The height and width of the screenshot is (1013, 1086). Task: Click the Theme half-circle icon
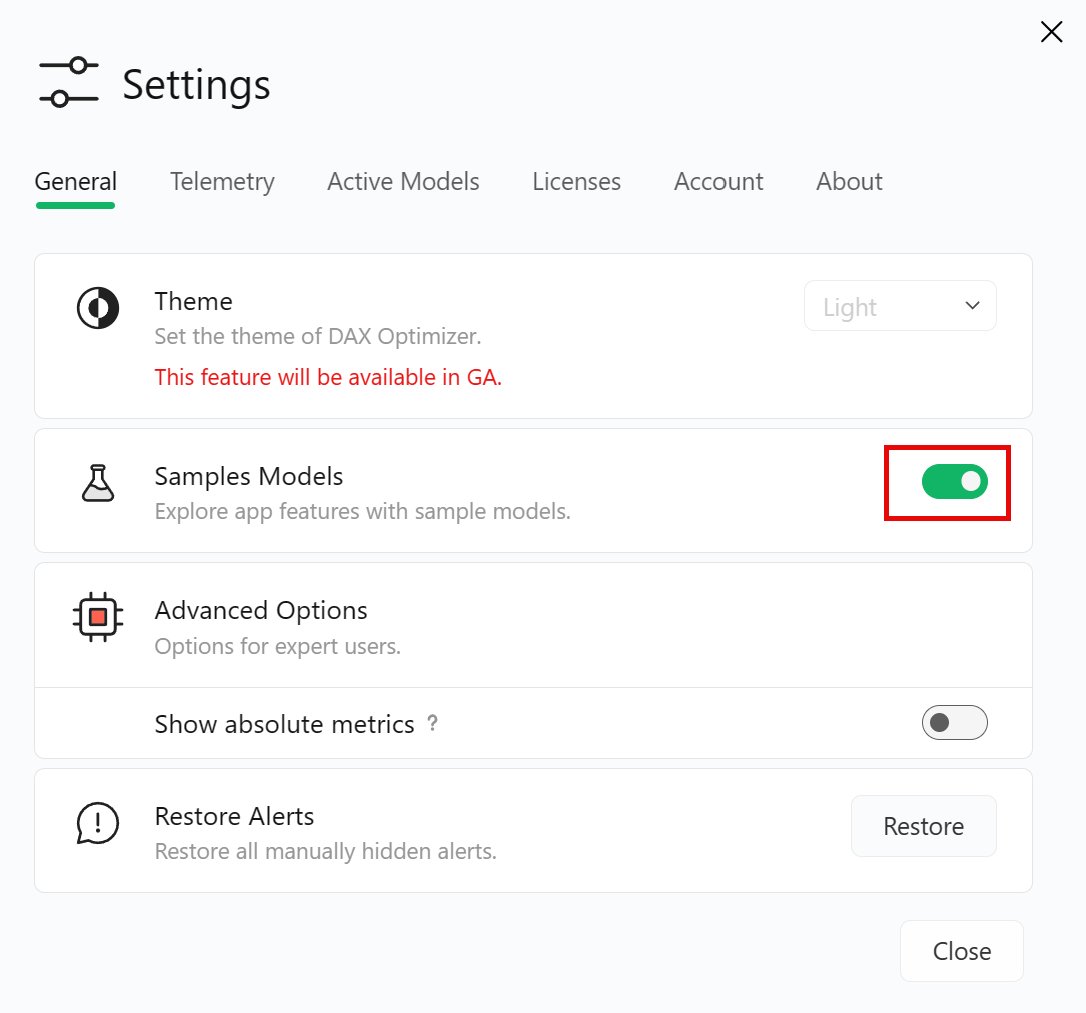[97, 308]
